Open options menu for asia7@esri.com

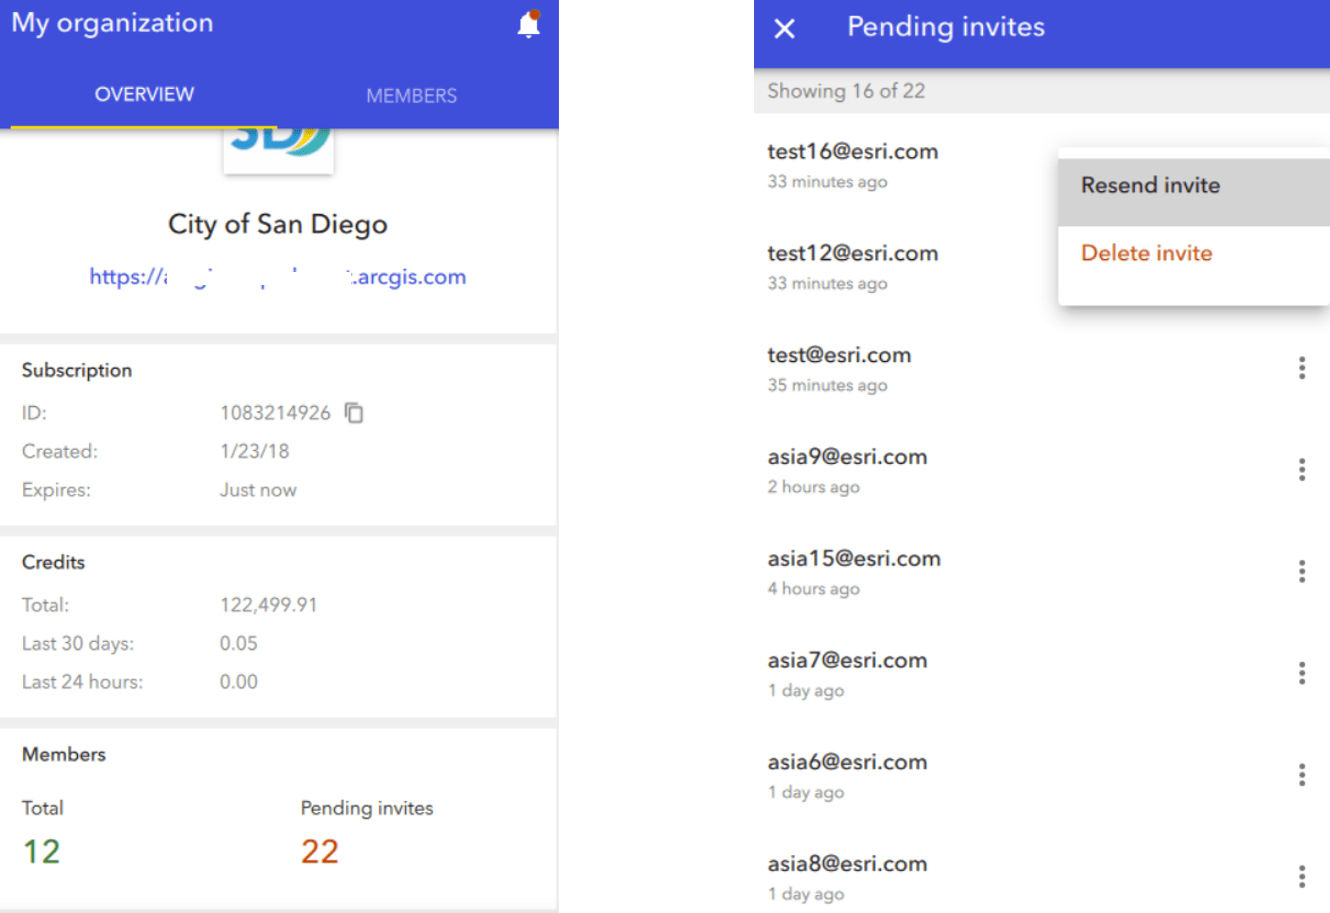1301,673
